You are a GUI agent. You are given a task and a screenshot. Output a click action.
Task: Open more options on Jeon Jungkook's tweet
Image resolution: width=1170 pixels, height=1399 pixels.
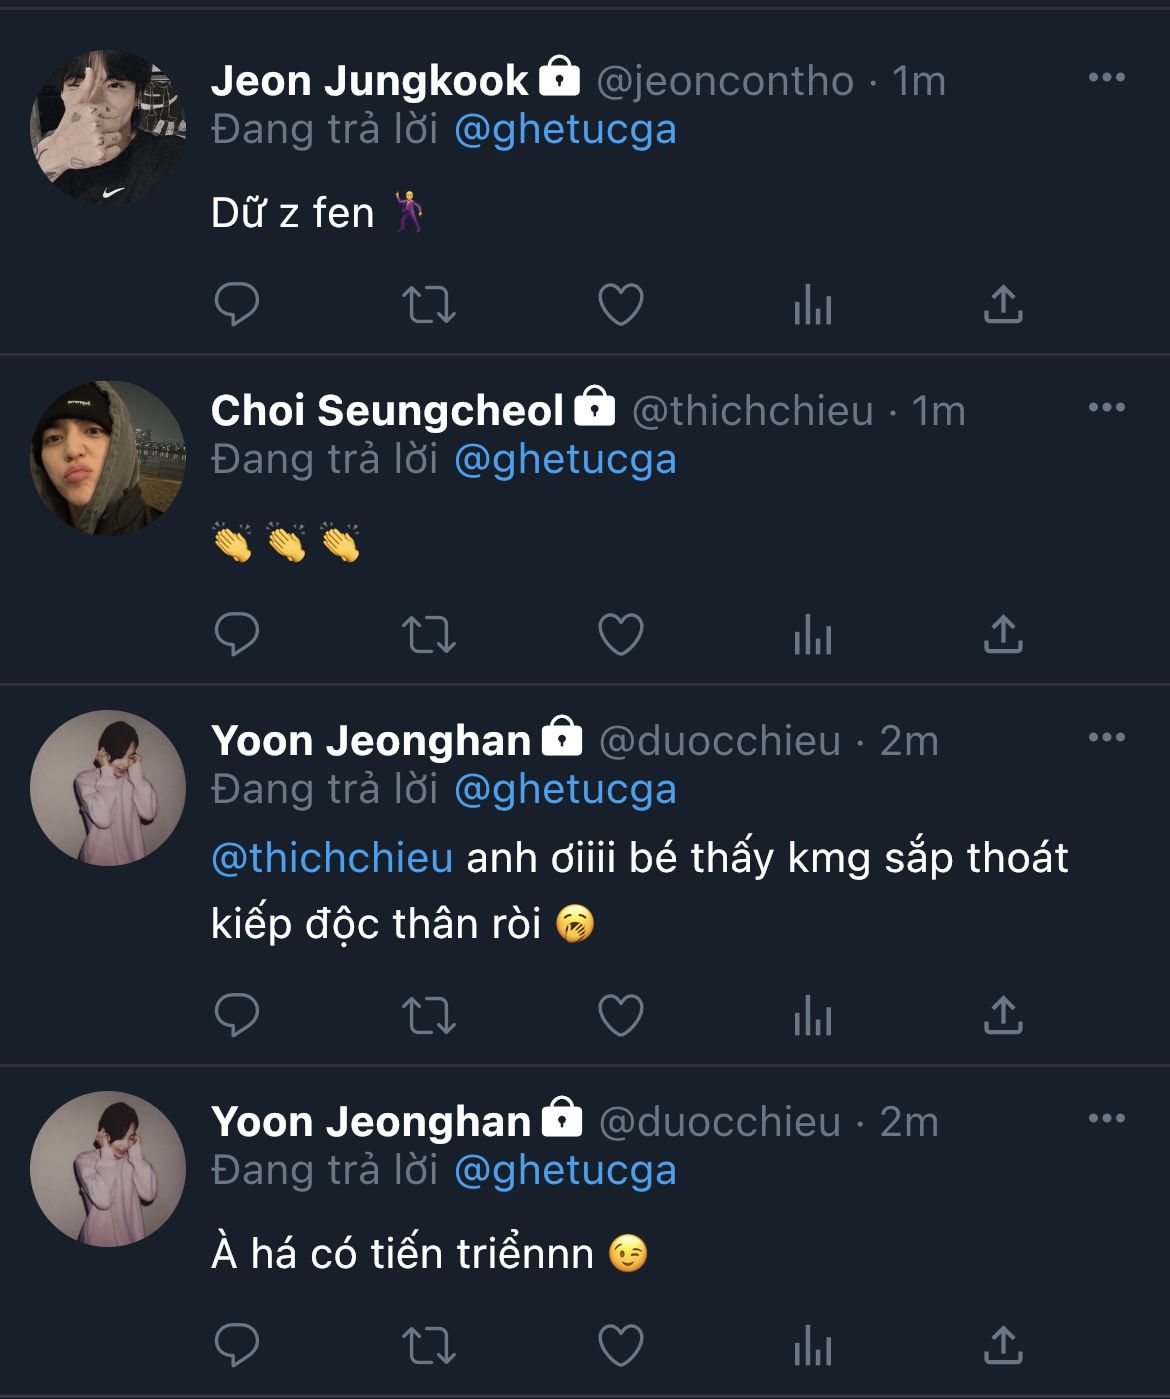coord(1106,78)
